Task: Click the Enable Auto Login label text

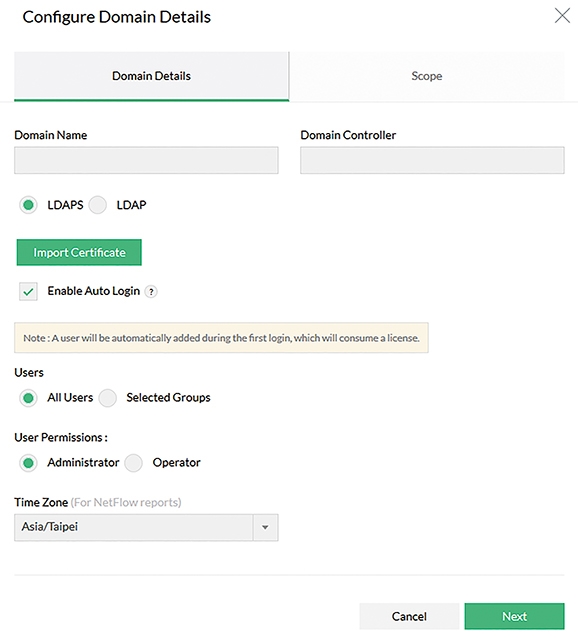Action: point(94,291)
